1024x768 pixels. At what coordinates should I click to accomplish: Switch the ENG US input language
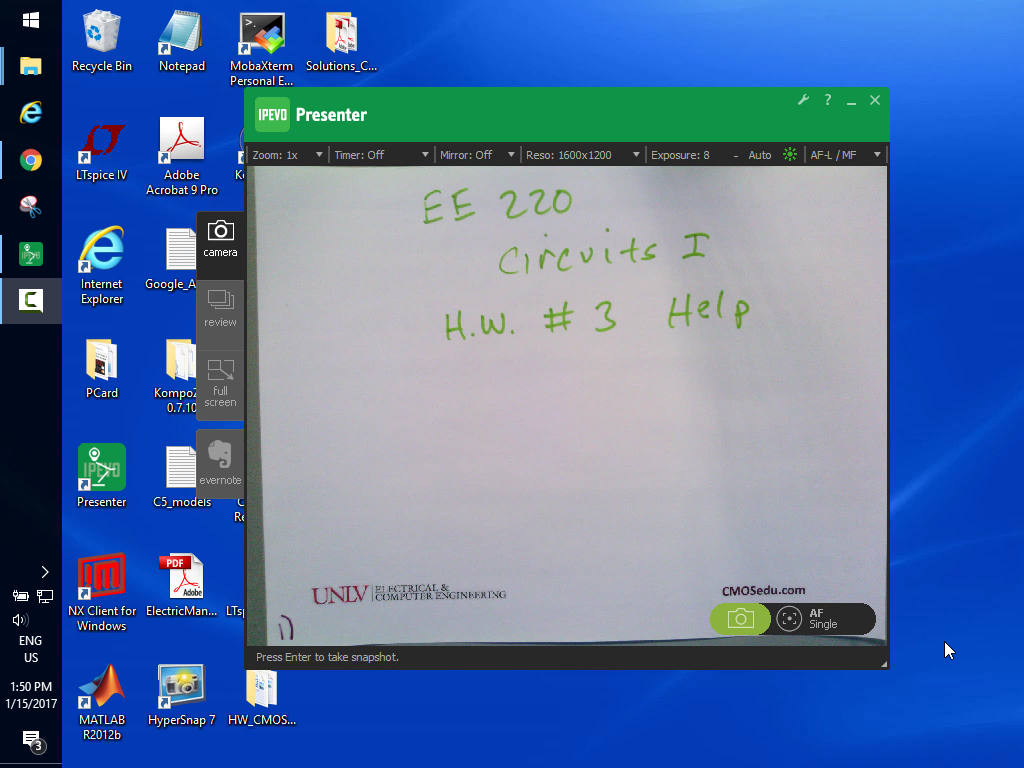[x=31, y=649]
